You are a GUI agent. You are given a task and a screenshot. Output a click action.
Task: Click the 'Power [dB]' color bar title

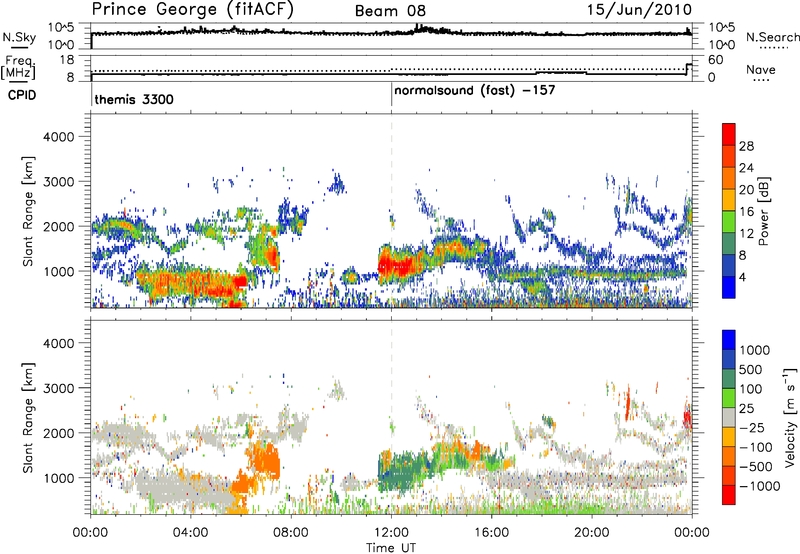(764, 211)
